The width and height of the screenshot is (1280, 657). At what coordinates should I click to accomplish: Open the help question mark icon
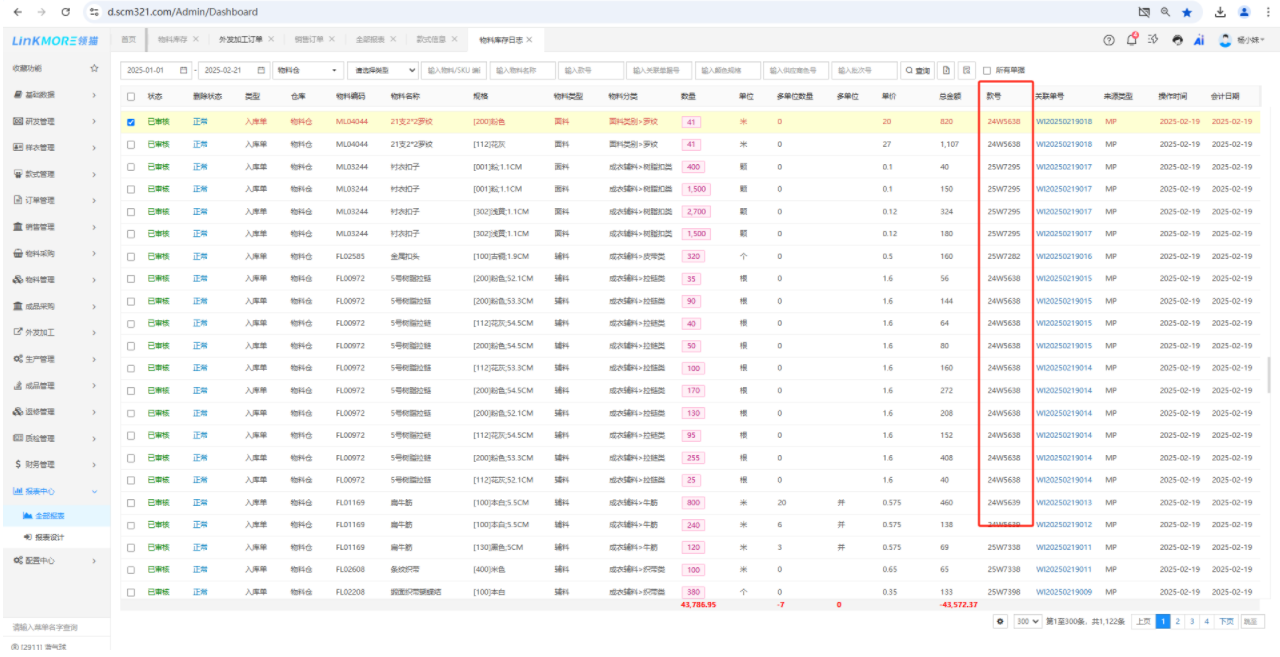(1108, 40)
